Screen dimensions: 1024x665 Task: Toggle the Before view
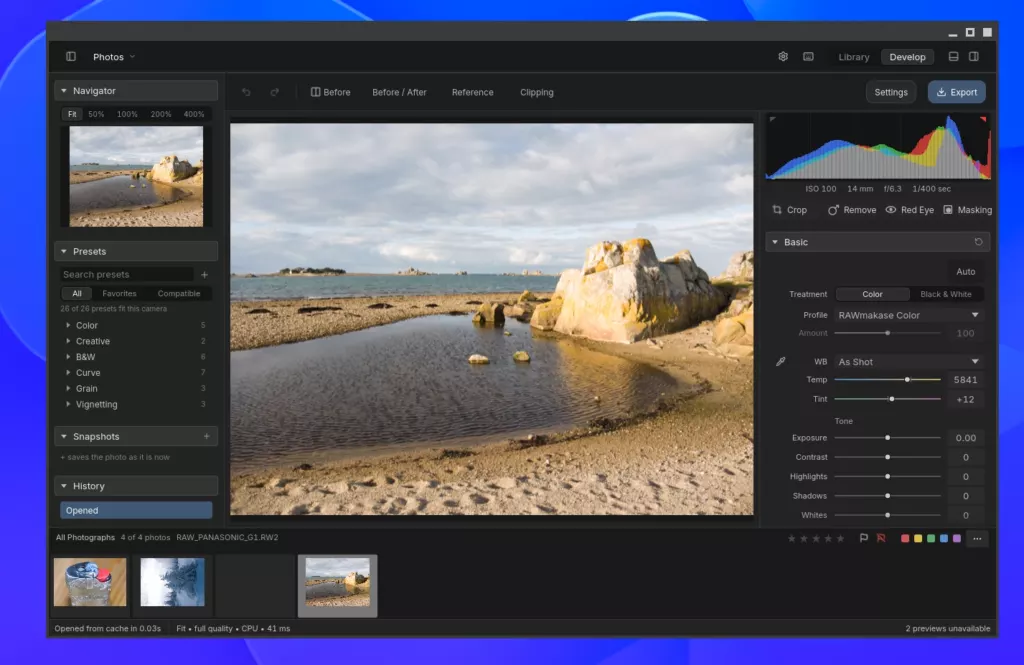tap(330, 92)
